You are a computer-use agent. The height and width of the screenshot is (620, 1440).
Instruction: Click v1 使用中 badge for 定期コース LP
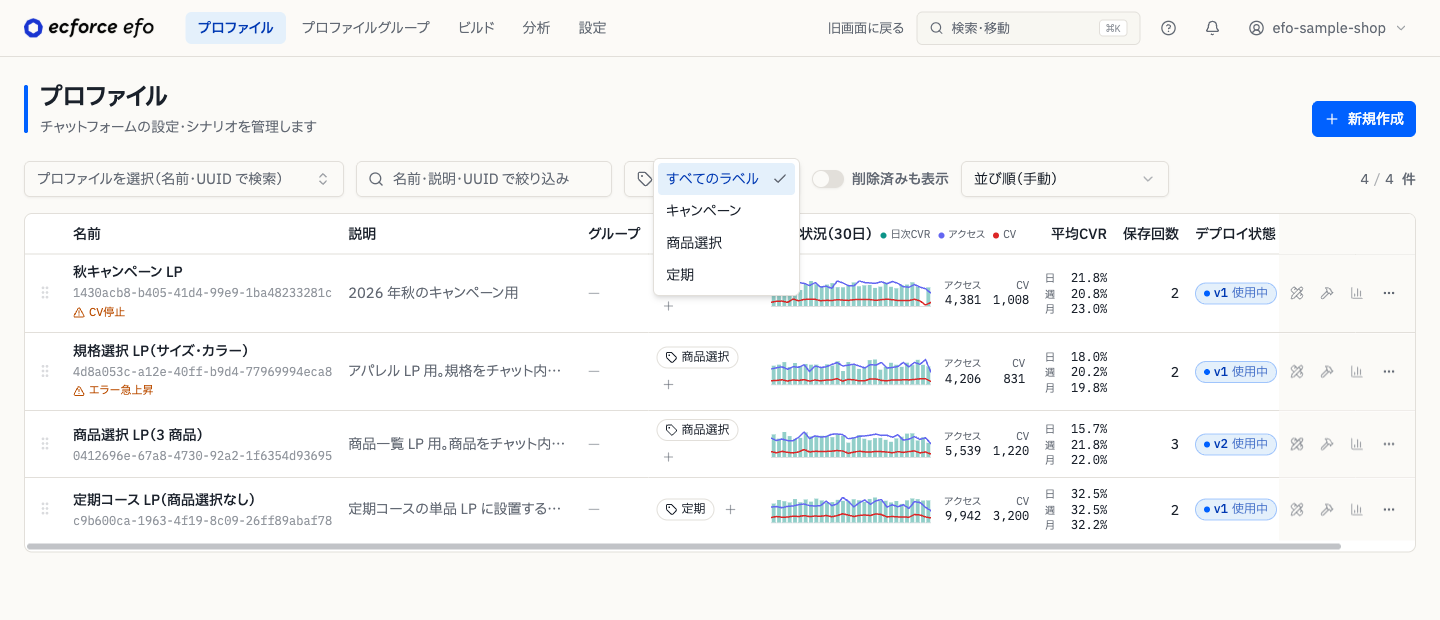(x=1236, y=509)
